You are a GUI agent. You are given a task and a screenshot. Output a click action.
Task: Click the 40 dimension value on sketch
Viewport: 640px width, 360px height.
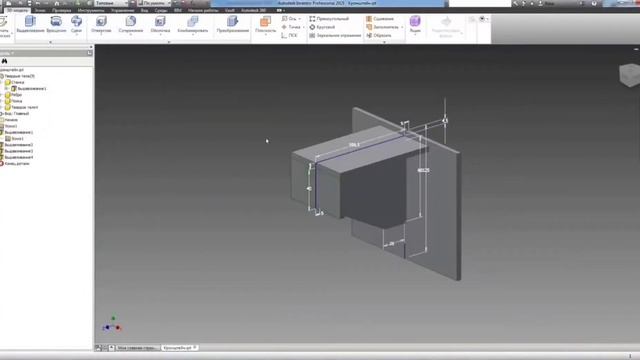[309, 189]
